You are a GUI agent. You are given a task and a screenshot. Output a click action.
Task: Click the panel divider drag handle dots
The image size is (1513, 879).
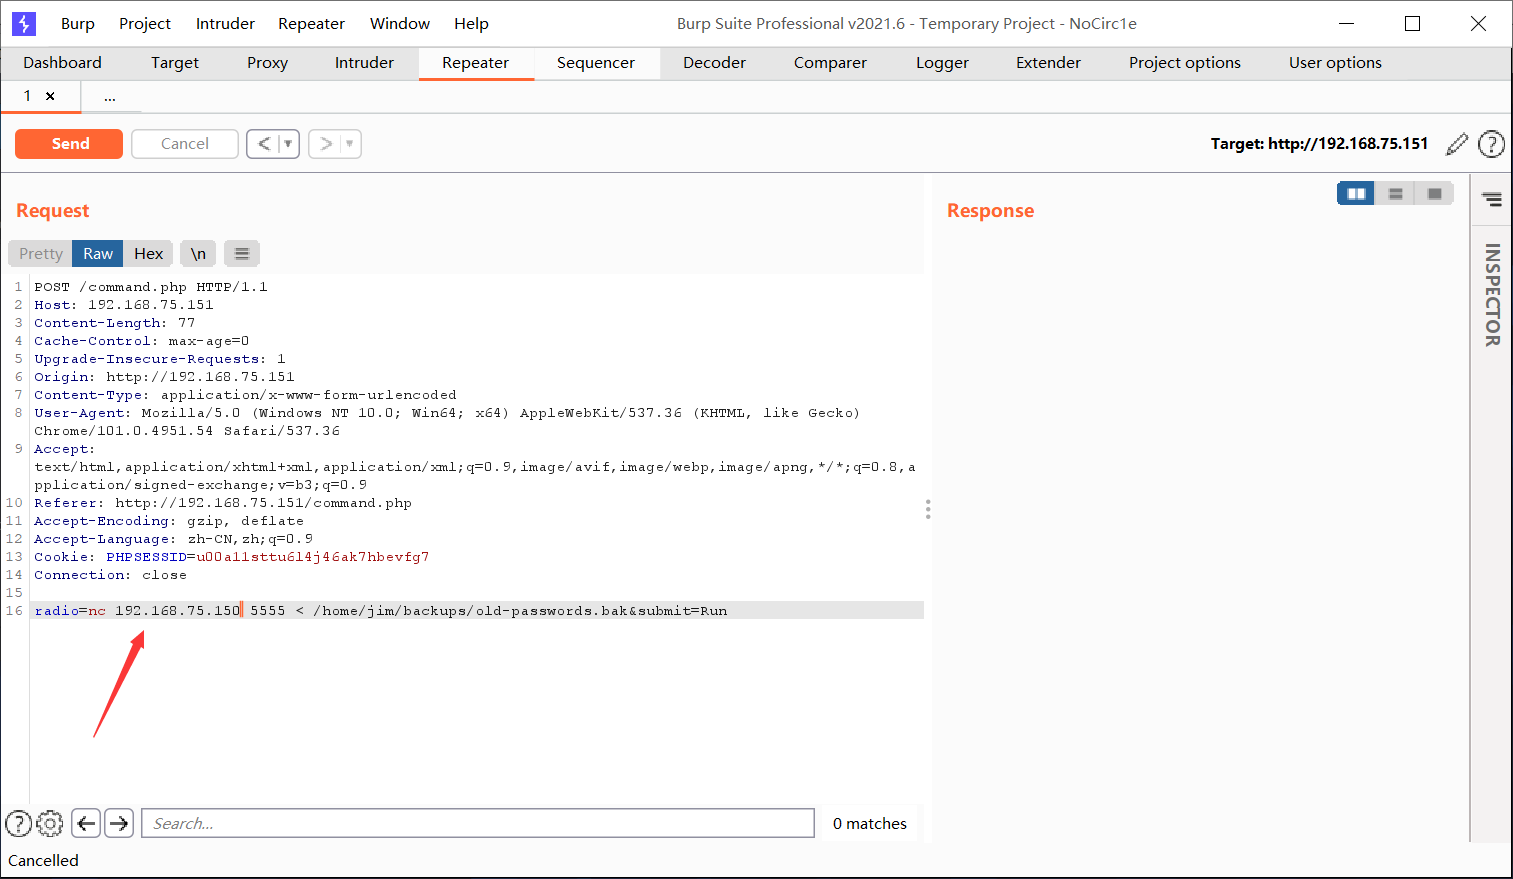[x=928, y=510]
